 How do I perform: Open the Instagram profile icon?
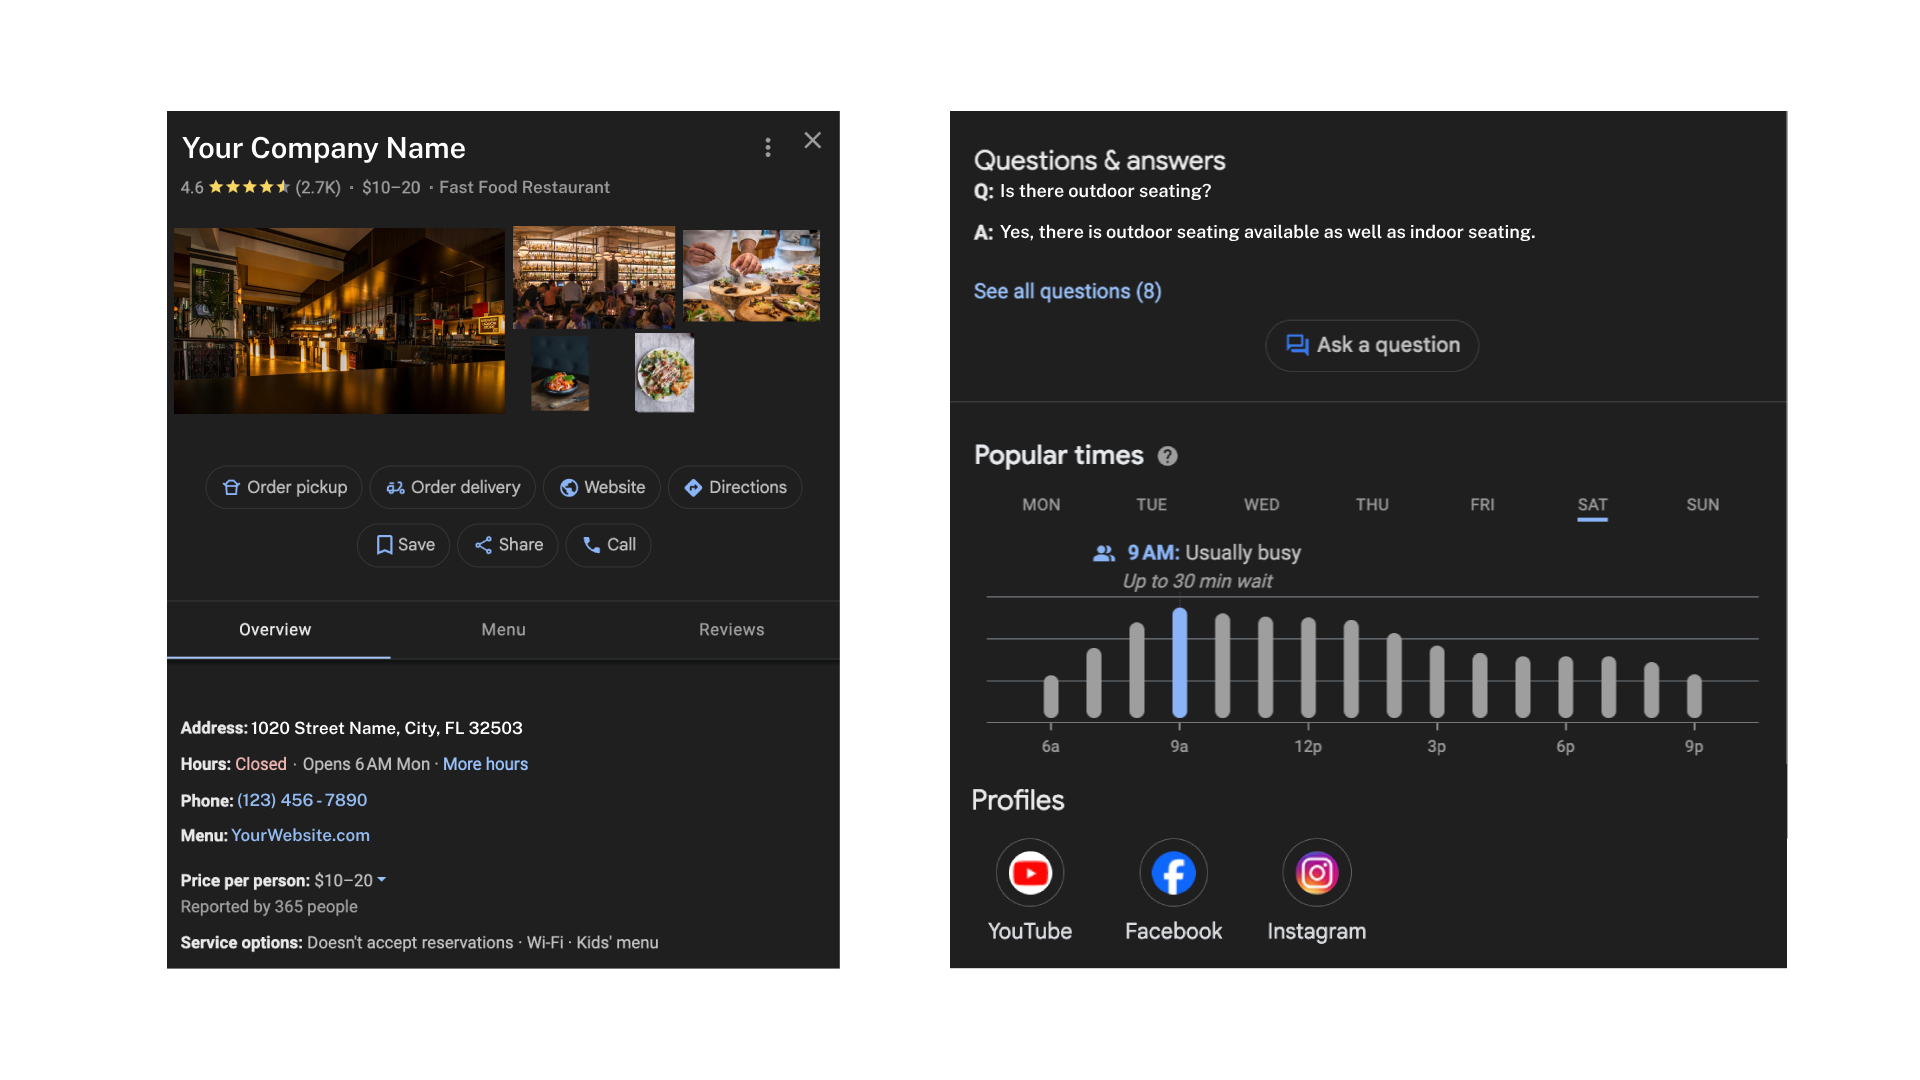[x=1316, y=873]
